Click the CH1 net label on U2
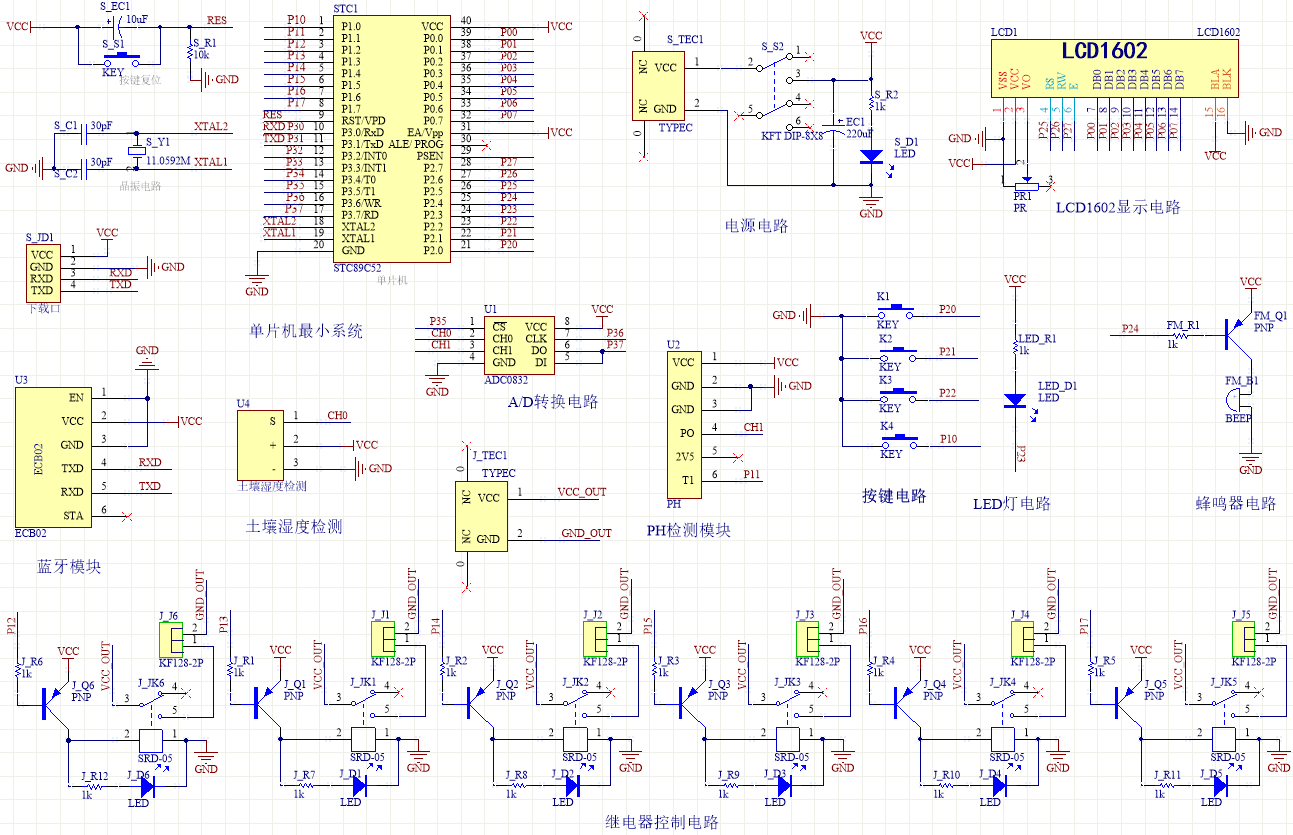Image resolution: width=1293 pixels, height=835 pixels. tap(753, 427)
